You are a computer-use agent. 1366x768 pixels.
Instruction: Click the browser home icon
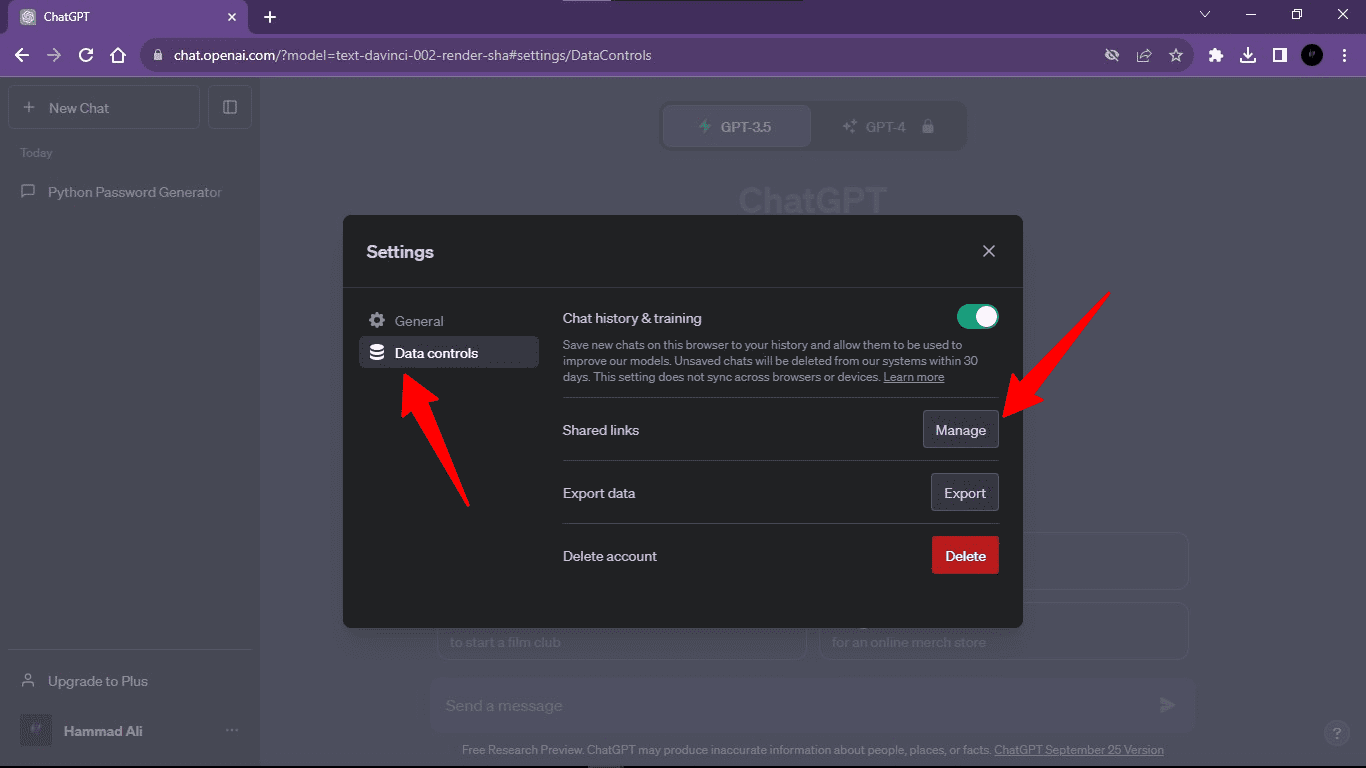pyautogui.click(x=118, y=55)
